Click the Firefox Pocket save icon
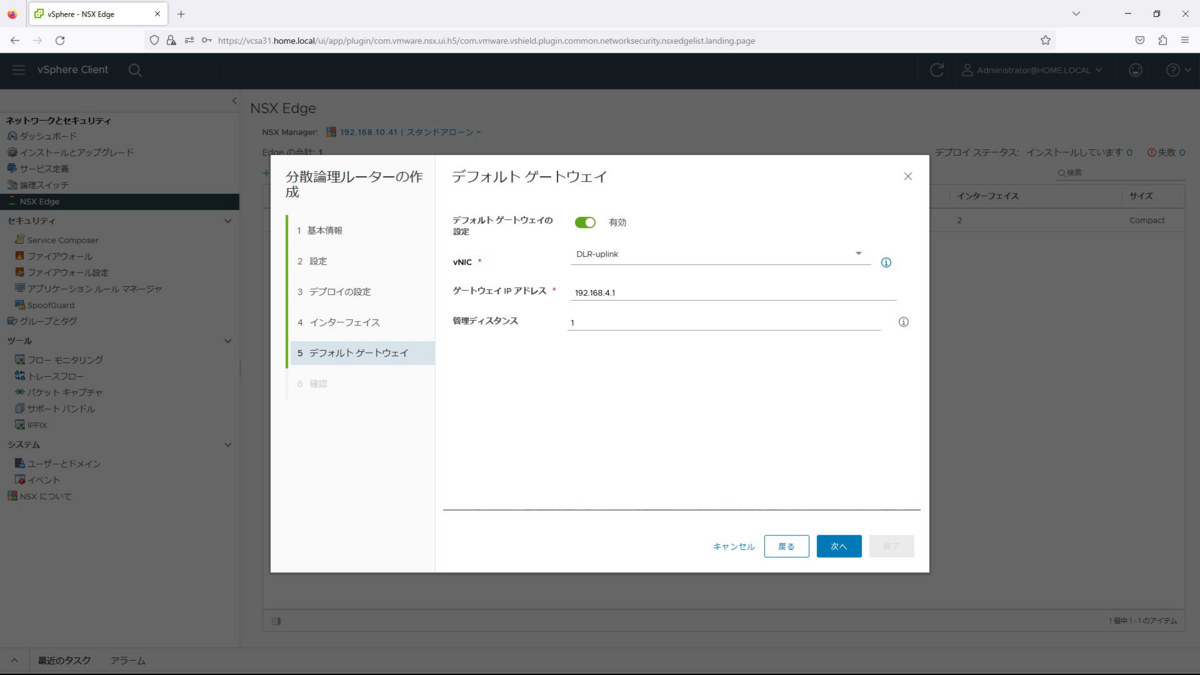Viewport: 1200px width, 675px height. point(1140,40)
